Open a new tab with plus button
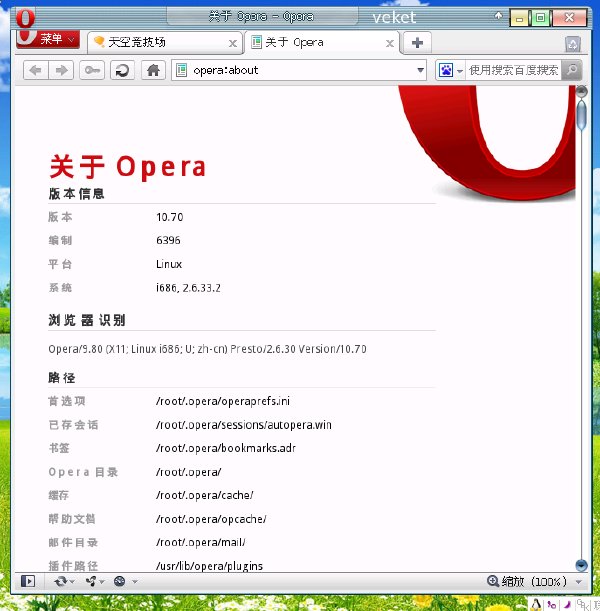 417,42
